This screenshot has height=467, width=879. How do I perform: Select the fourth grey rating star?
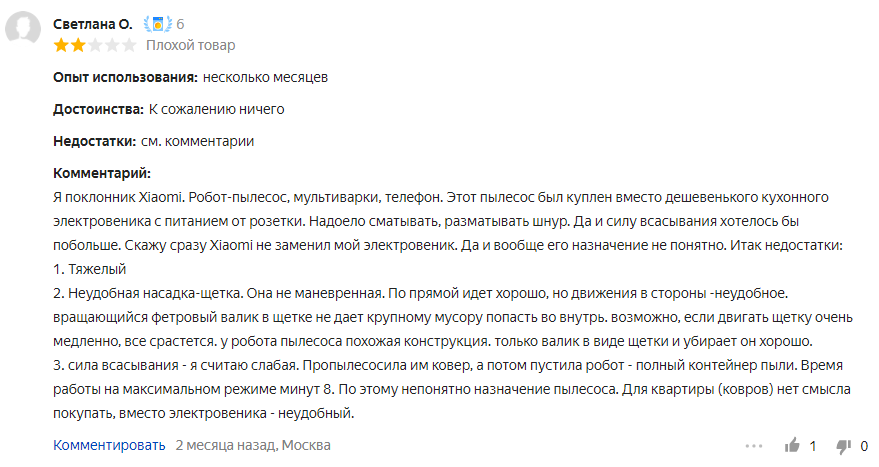[x=112, y=45]
